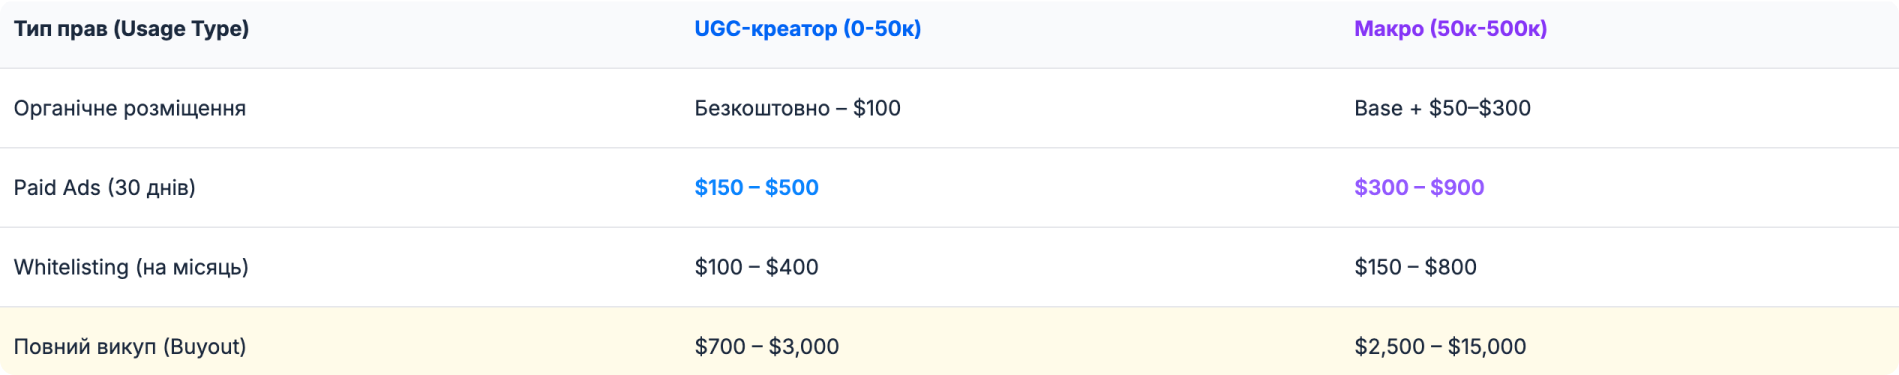The width and height of the screenshot is (1899, 375).
Task: Click the 'Paid Ads (30 днів)' row label
Action: [105, 188]
